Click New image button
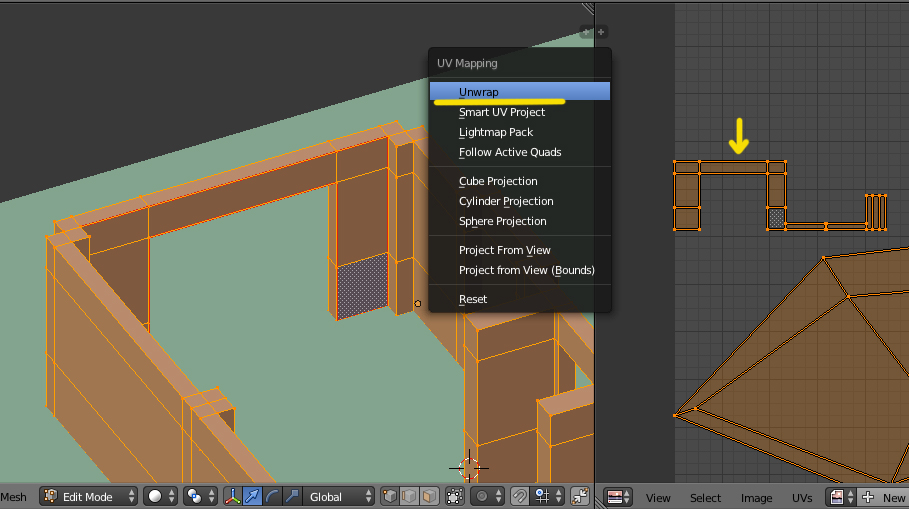 (x=883, y=497)
